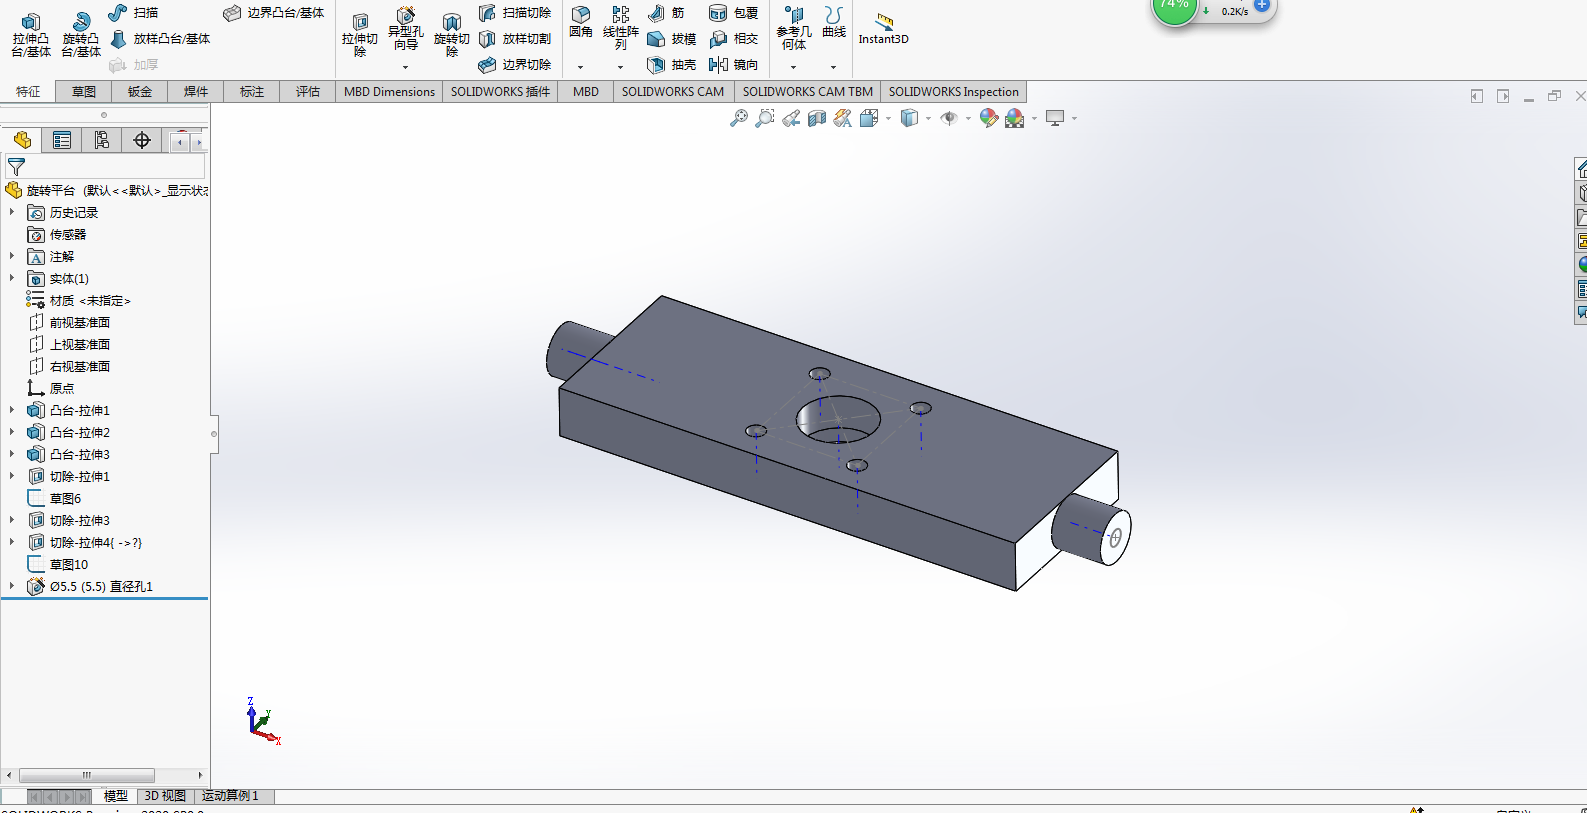Click Zoom to Area icon
The image size is (1587, 813).
pos(765,118)
